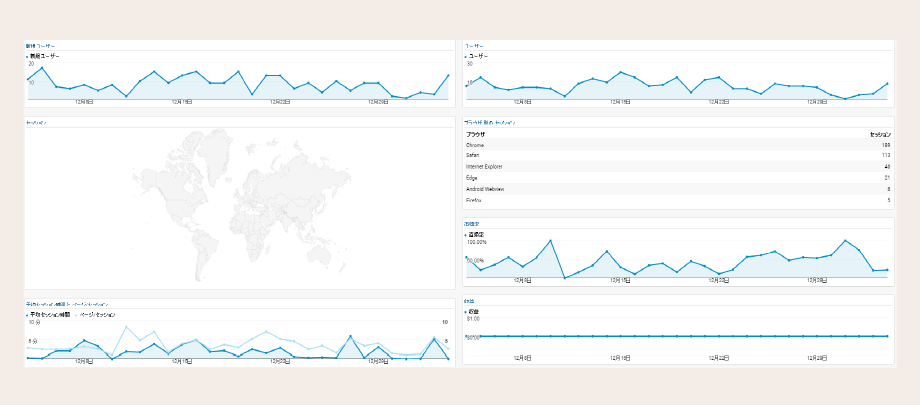The width and height of the screenshot is (920, 405).
Task: Open the ブラウザ別のセッション widget title
Action: click(490, 122)
